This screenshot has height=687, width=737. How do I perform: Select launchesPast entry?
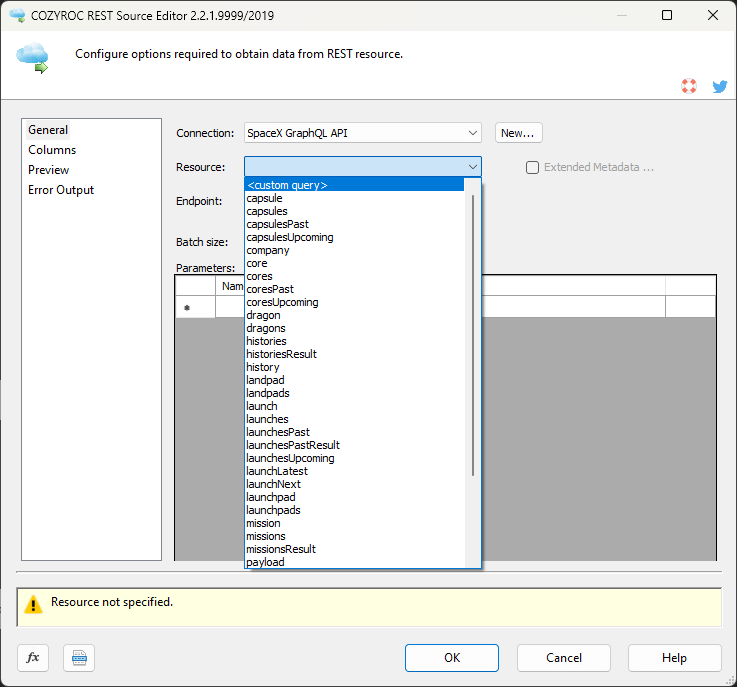coord(354,432)
